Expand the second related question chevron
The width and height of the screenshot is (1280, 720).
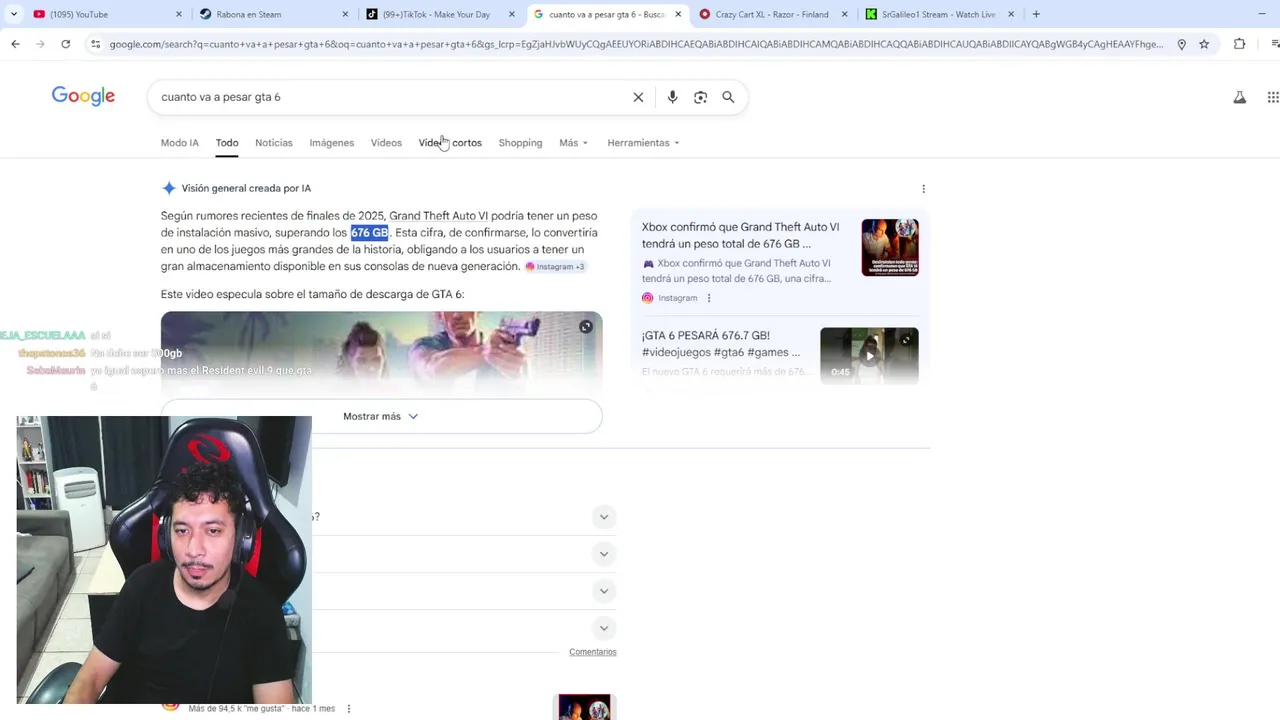pyautogui.click(x=603, y=554)
